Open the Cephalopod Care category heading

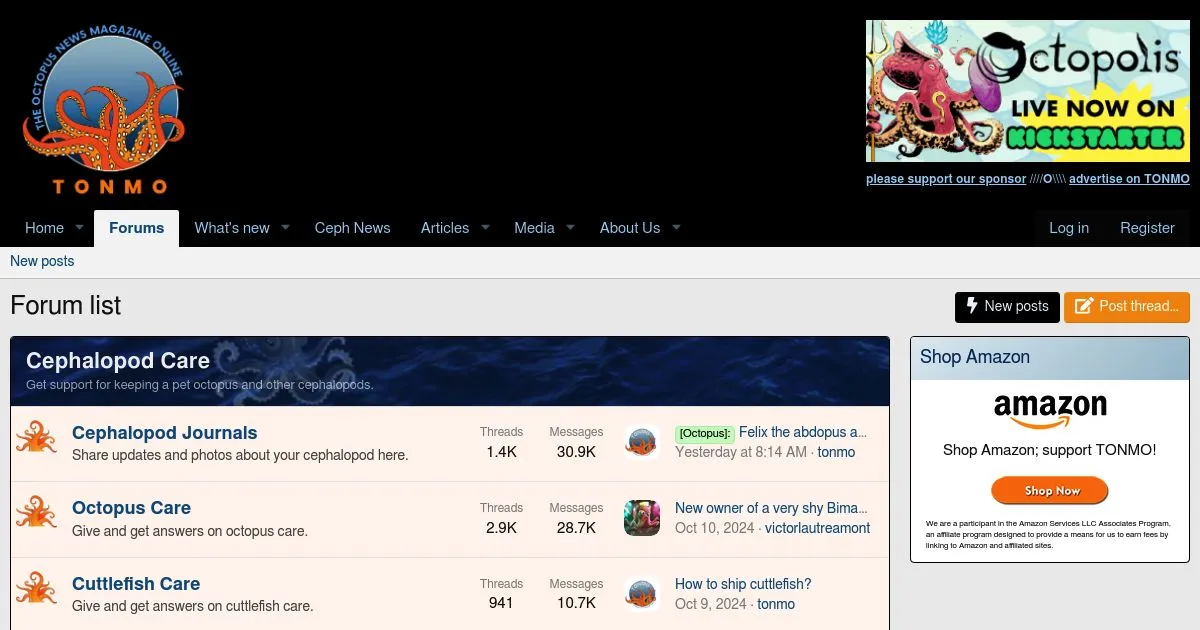coord(118,361)
